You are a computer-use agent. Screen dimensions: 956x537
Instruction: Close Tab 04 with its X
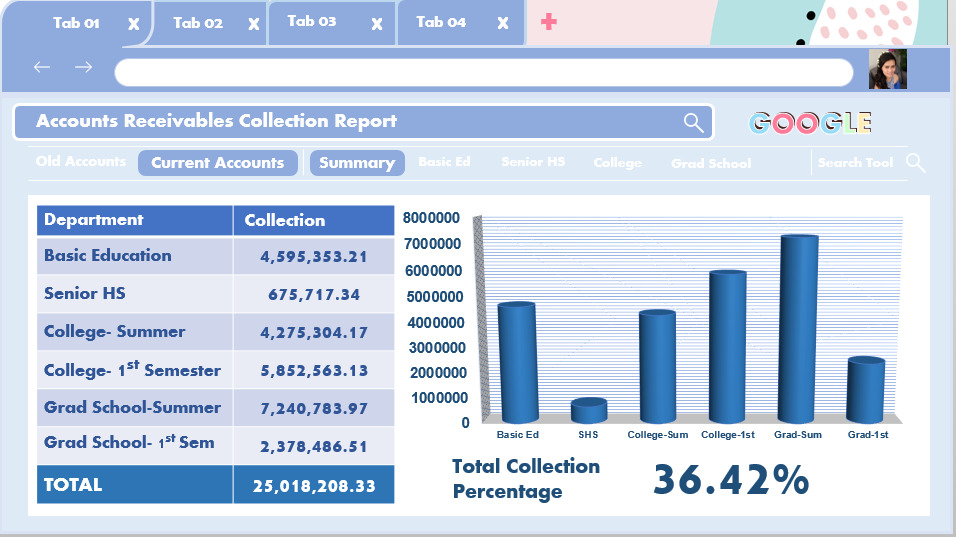coord(503,24)
